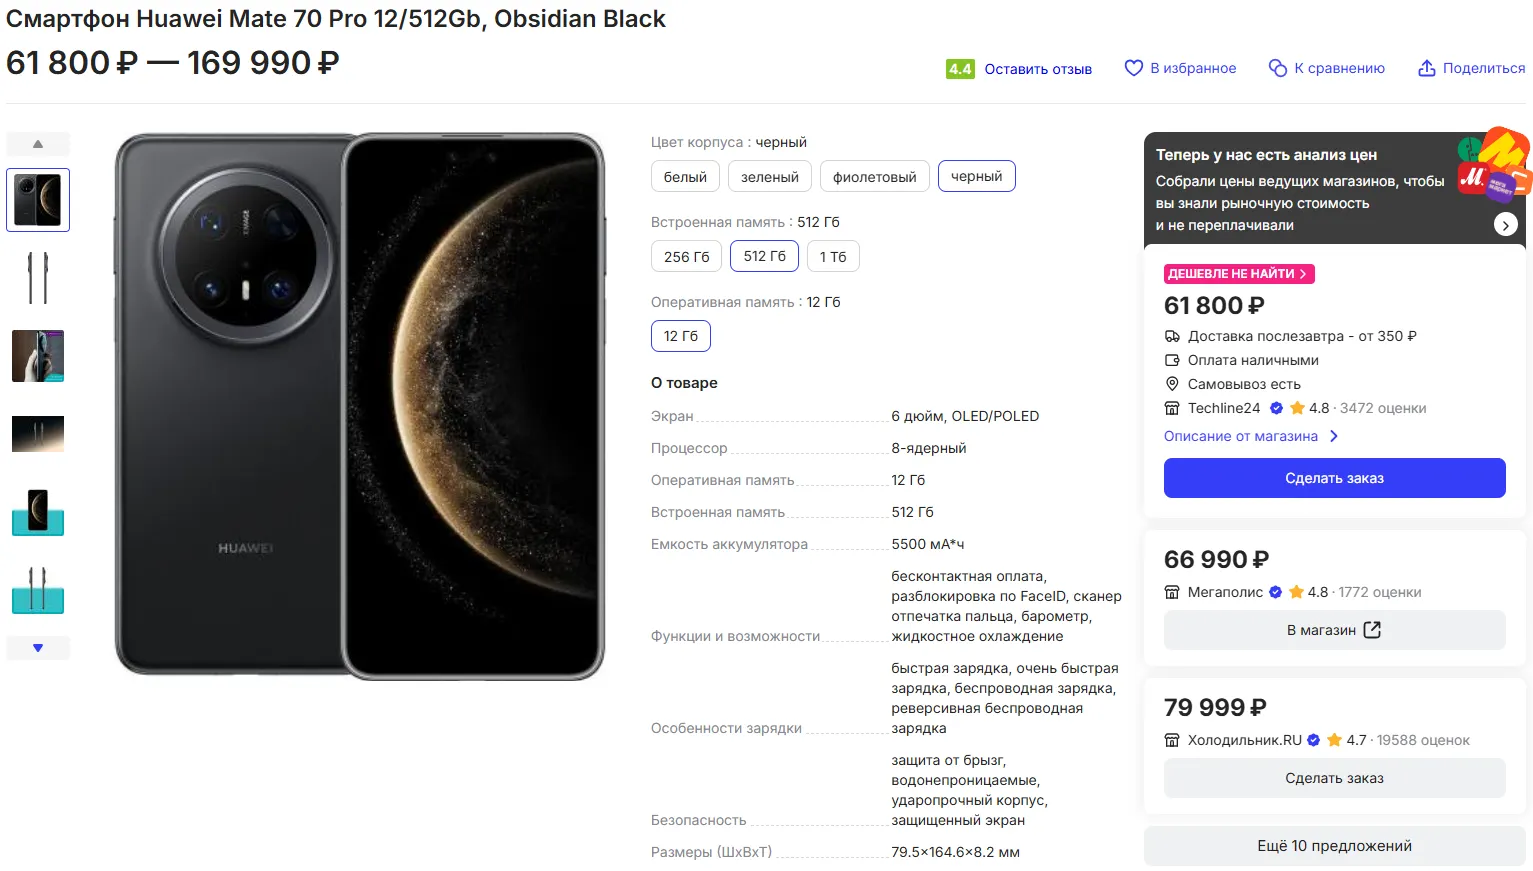Select the фиолетовый color variant
The image size is (1533, 871).
point(874,177)
